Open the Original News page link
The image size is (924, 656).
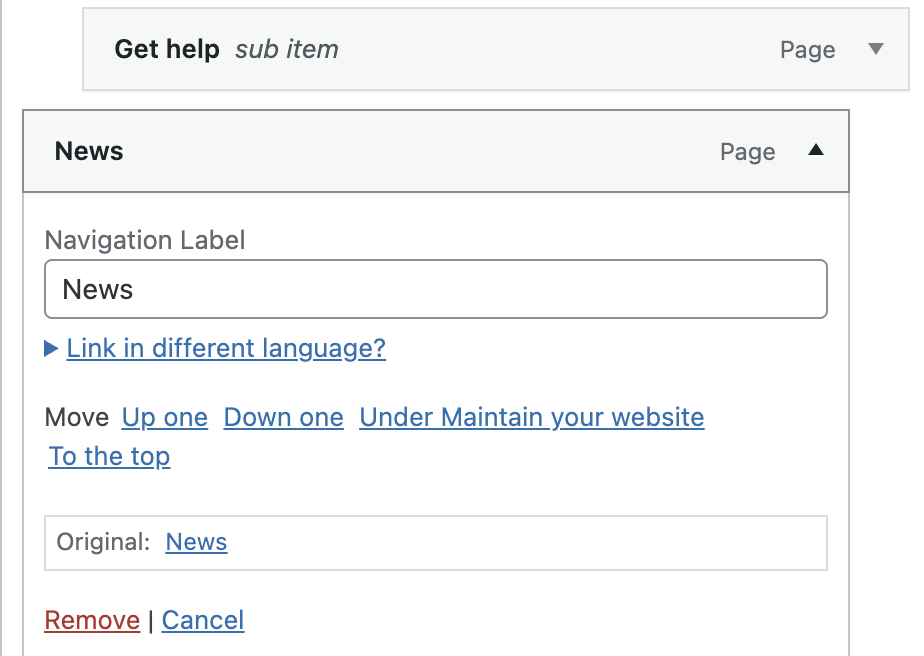click(x=196, y=542)
